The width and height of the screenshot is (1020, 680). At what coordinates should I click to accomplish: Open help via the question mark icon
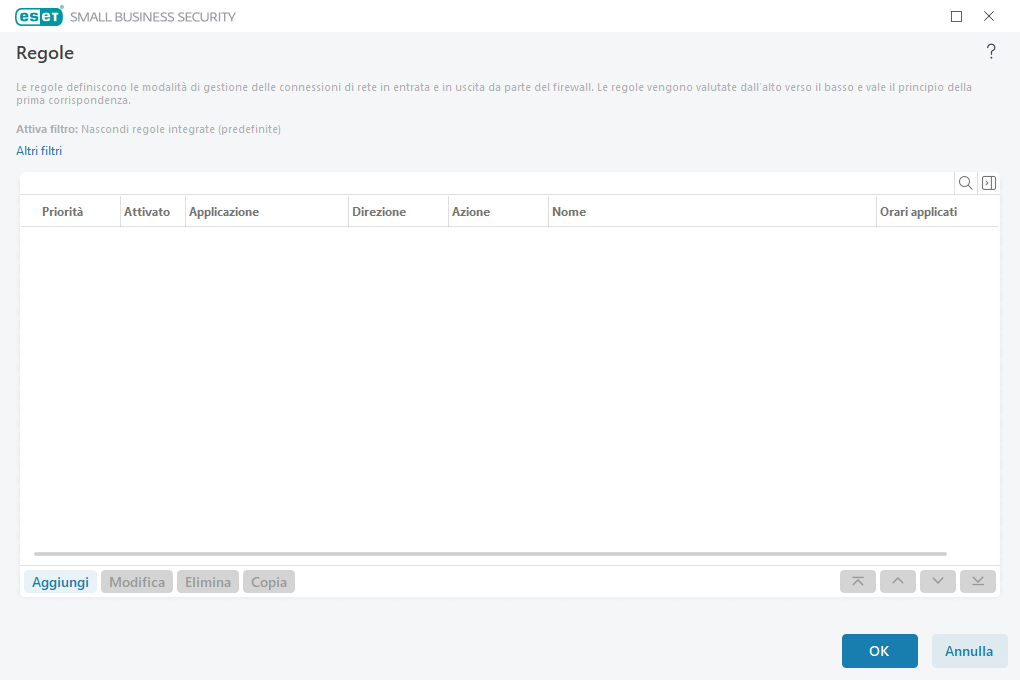pyautogui.click(x=991, y=52)
